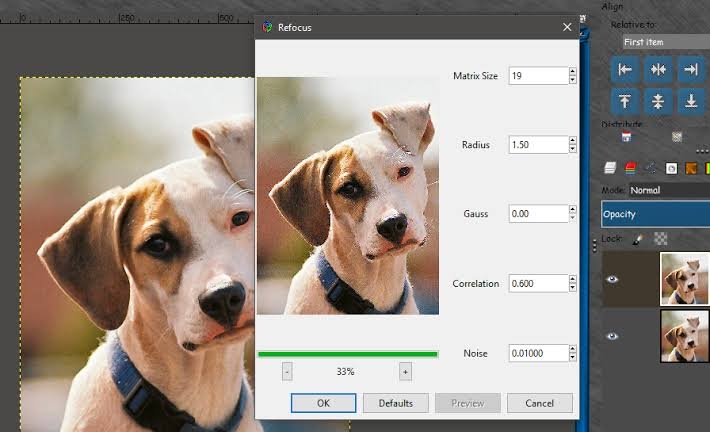This screenshot has width=710, height=432.
Task: Align top edge of target
Action: [x=625, y=101]
